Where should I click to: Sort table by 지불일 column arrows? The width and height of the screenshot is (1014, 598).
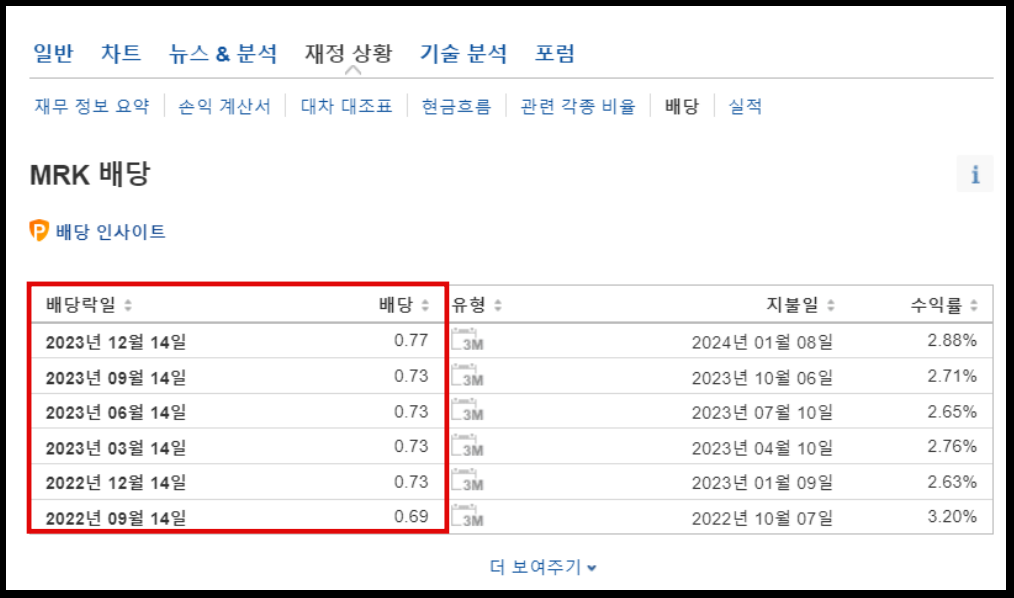pos(831,305)
